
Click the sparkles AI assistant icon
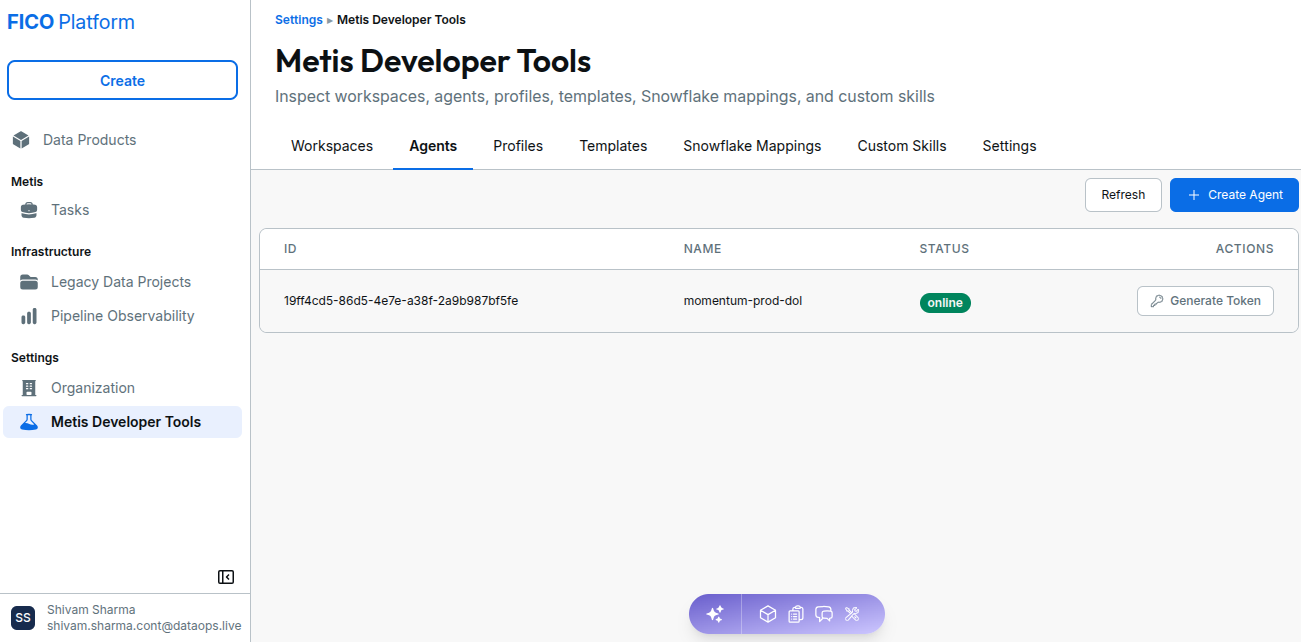click(x=715, y=614)
